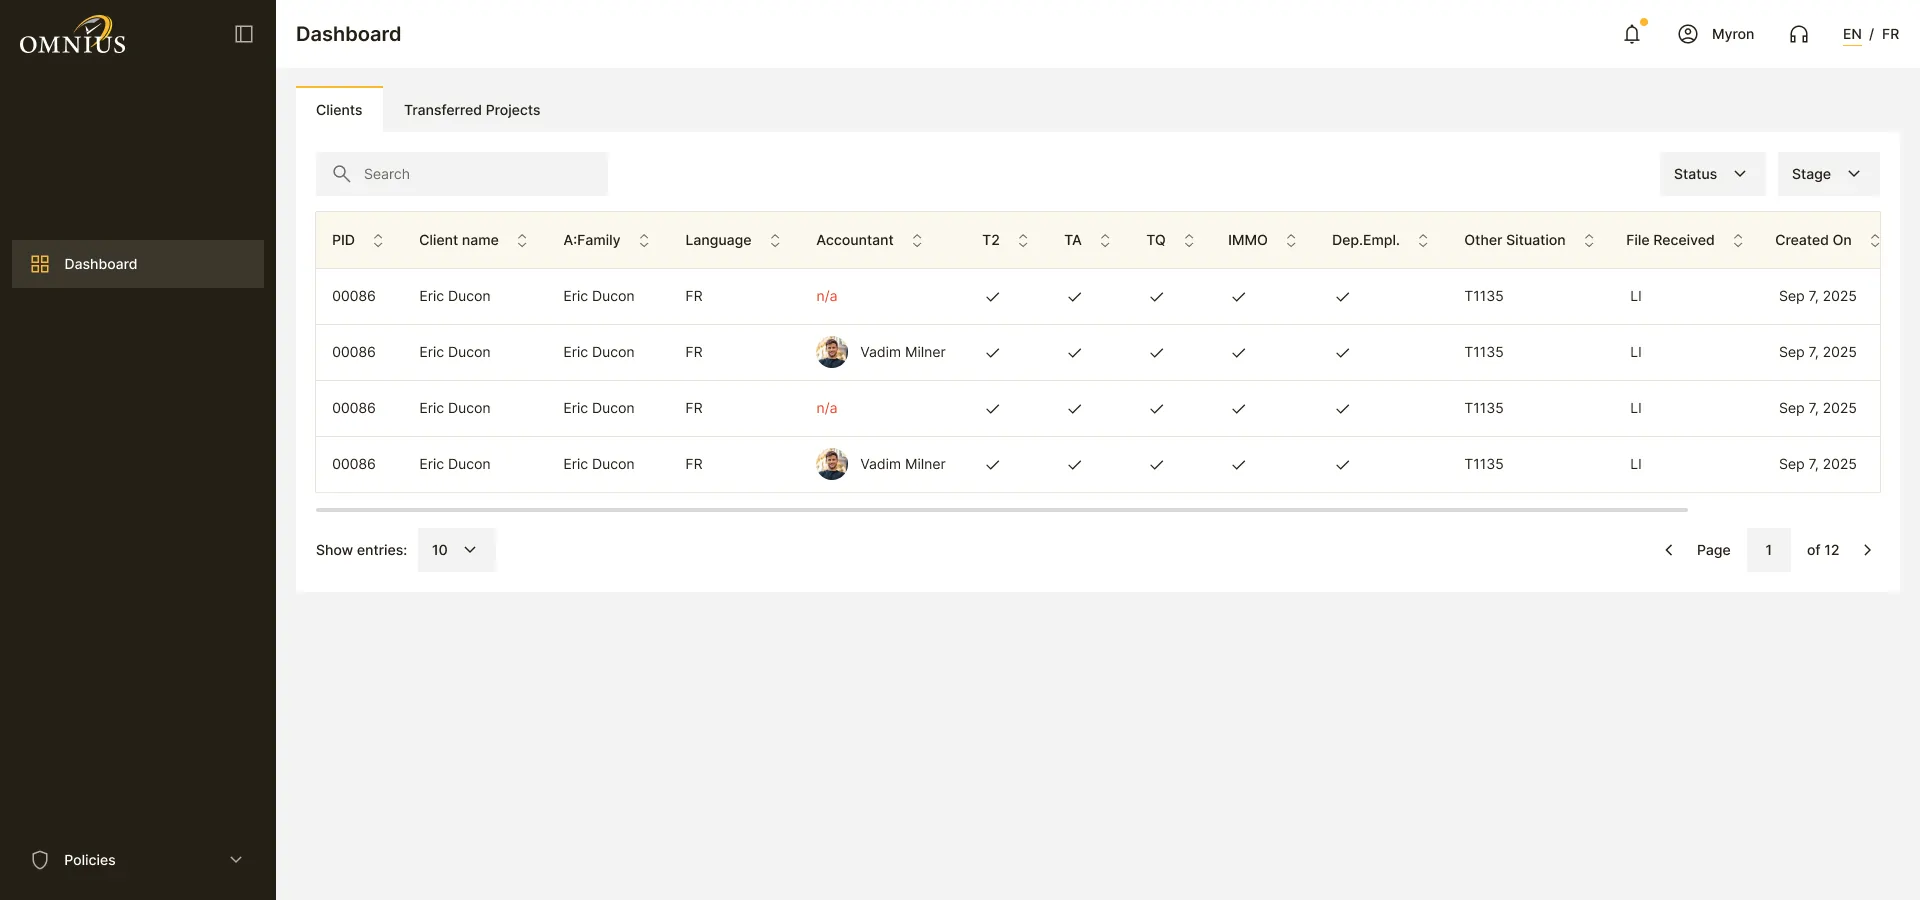Screen dimensions: 1920x900
Task: Go to the next page arrow
Action: click(x=1867, y=550)
